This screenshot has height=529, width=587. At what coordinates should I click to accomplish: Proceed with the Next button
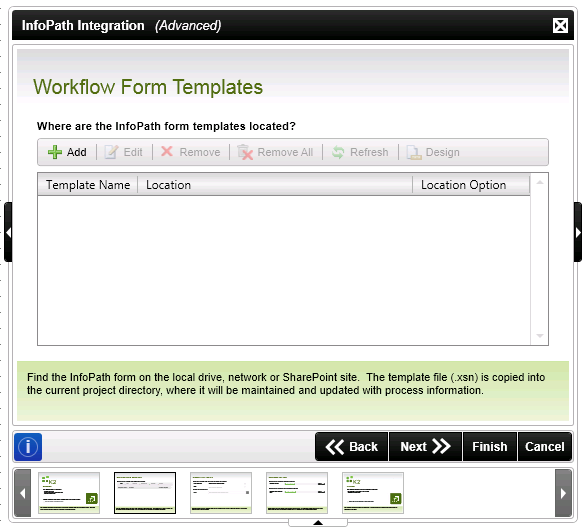pos(425,446)
